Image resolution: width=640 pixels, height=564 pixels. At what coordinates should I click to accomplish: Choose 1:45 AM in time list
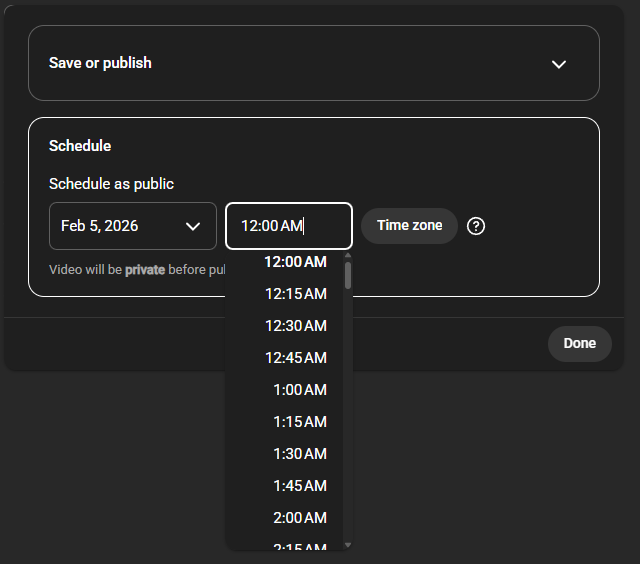coord(299,486)
